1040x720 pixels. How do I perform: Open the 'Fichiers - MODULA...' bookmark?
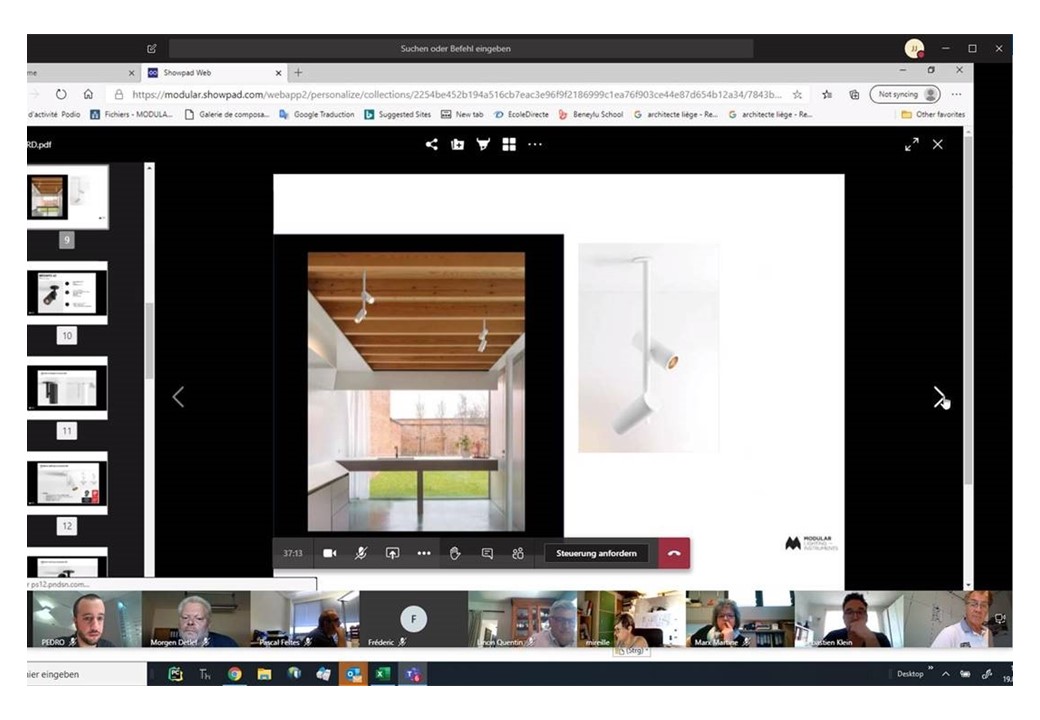(131, 114)
